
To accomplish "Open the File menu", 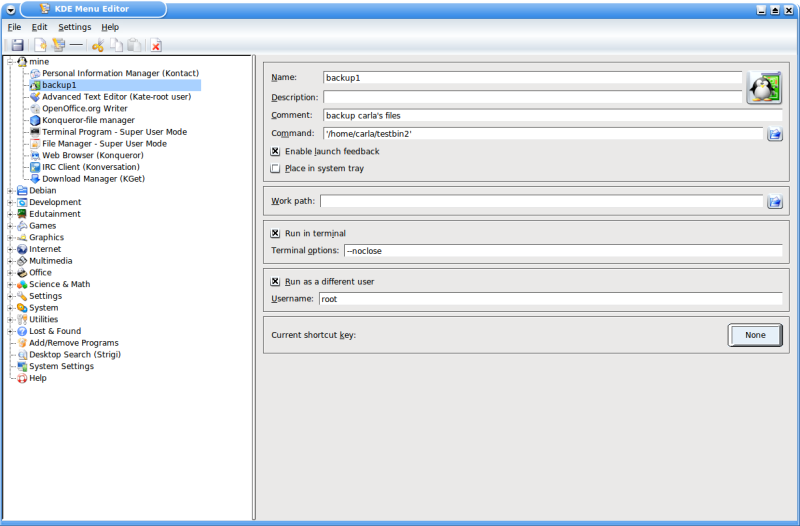I will (14, 27).
